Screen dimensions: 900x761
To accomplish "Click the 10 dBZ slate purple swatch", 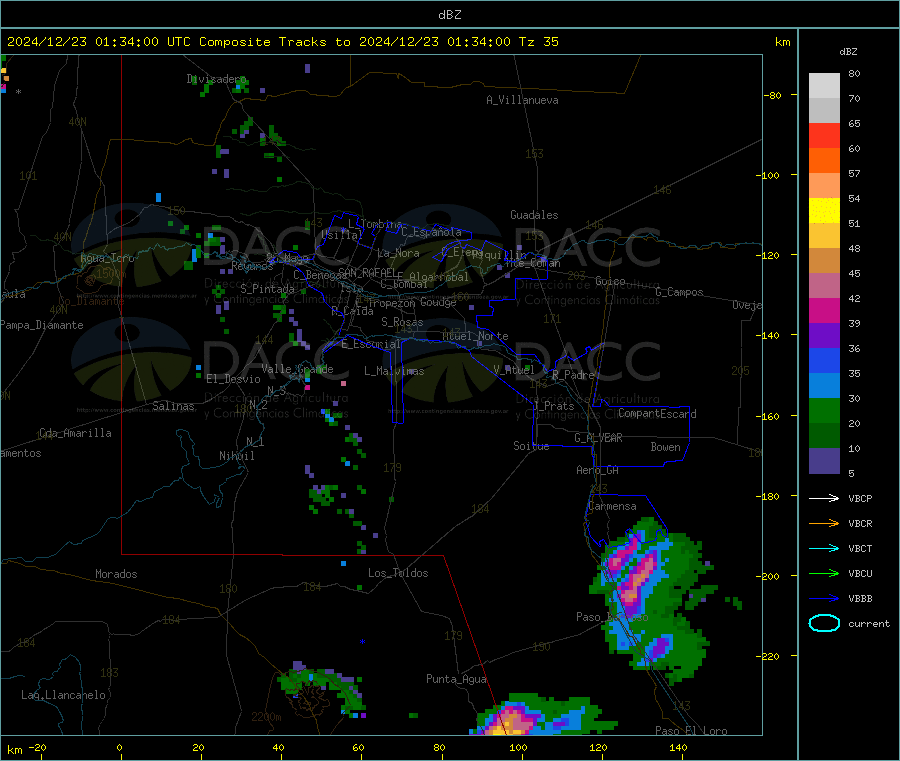I will coord(824,461).
